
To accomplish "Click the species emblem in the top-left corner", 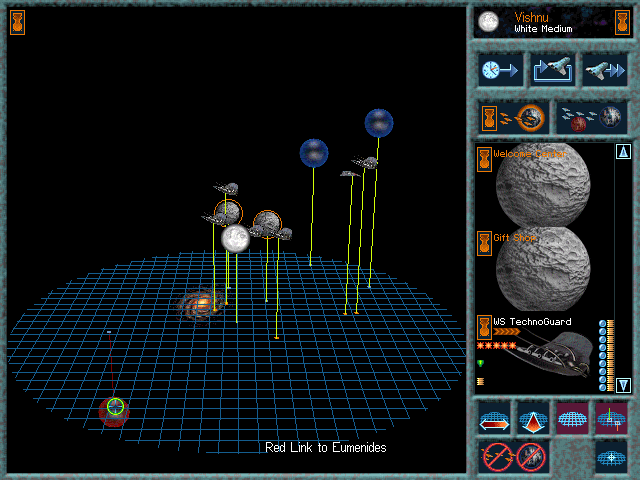I will pos(18,22).
